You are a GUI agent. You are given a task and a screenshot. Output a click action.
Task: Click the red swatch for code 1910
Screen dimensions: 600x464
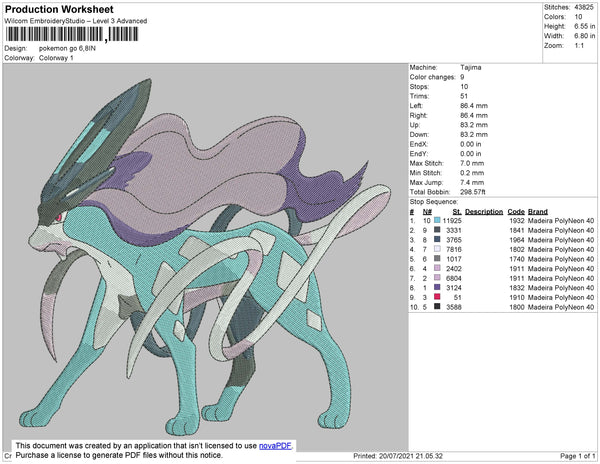tap(437, 297)
